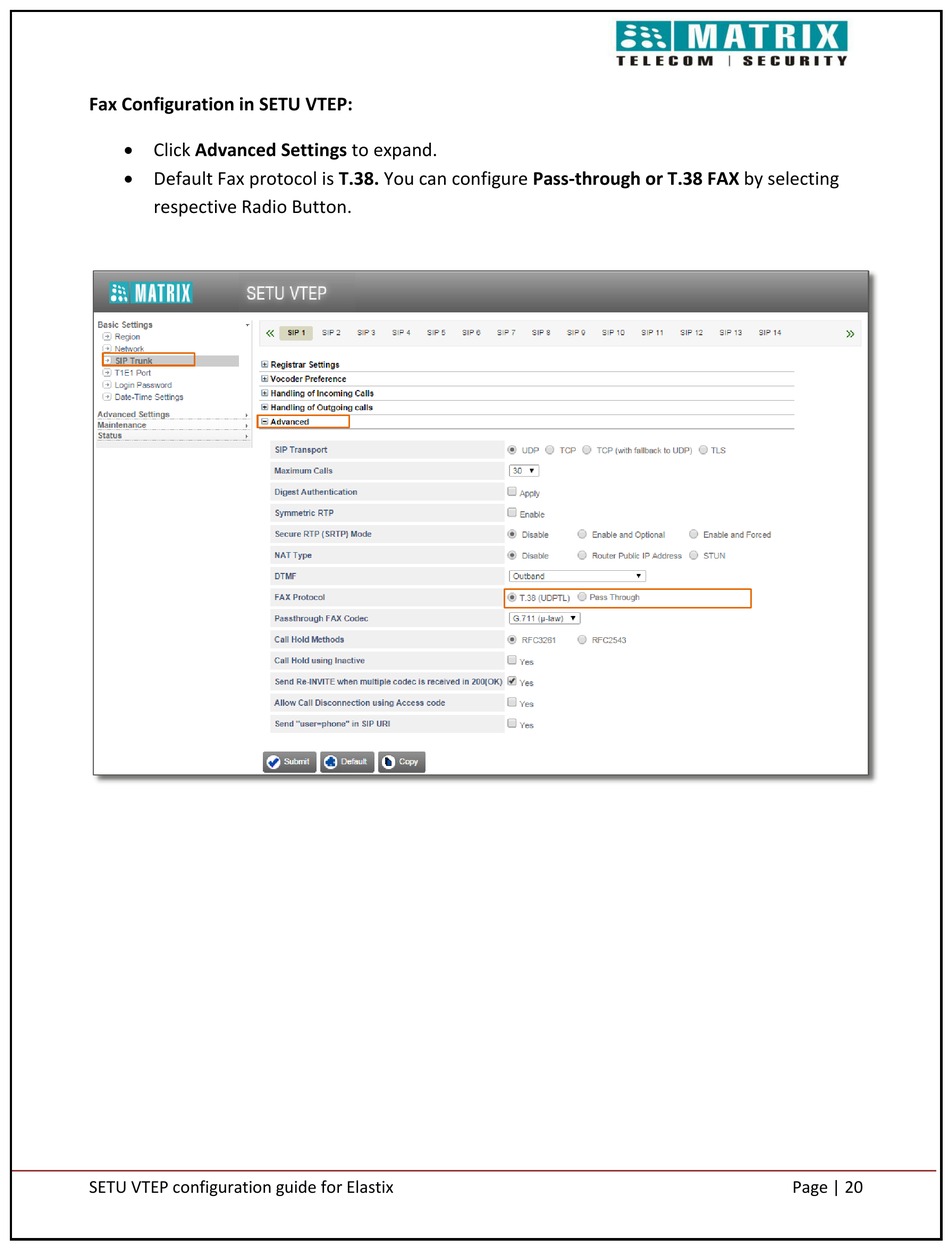
Task: Select Disable for NAT Type
Action: 513,555
